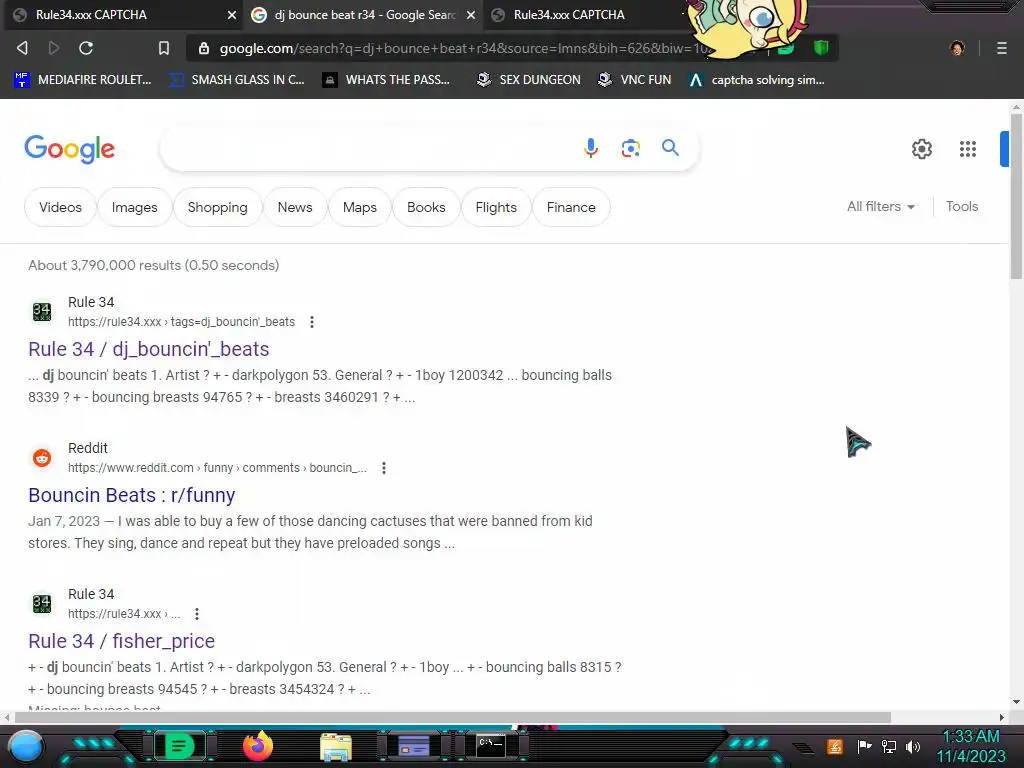Go to the Google logo homepage
Viewport: 1024px width, 768px height.
(70, 149)
